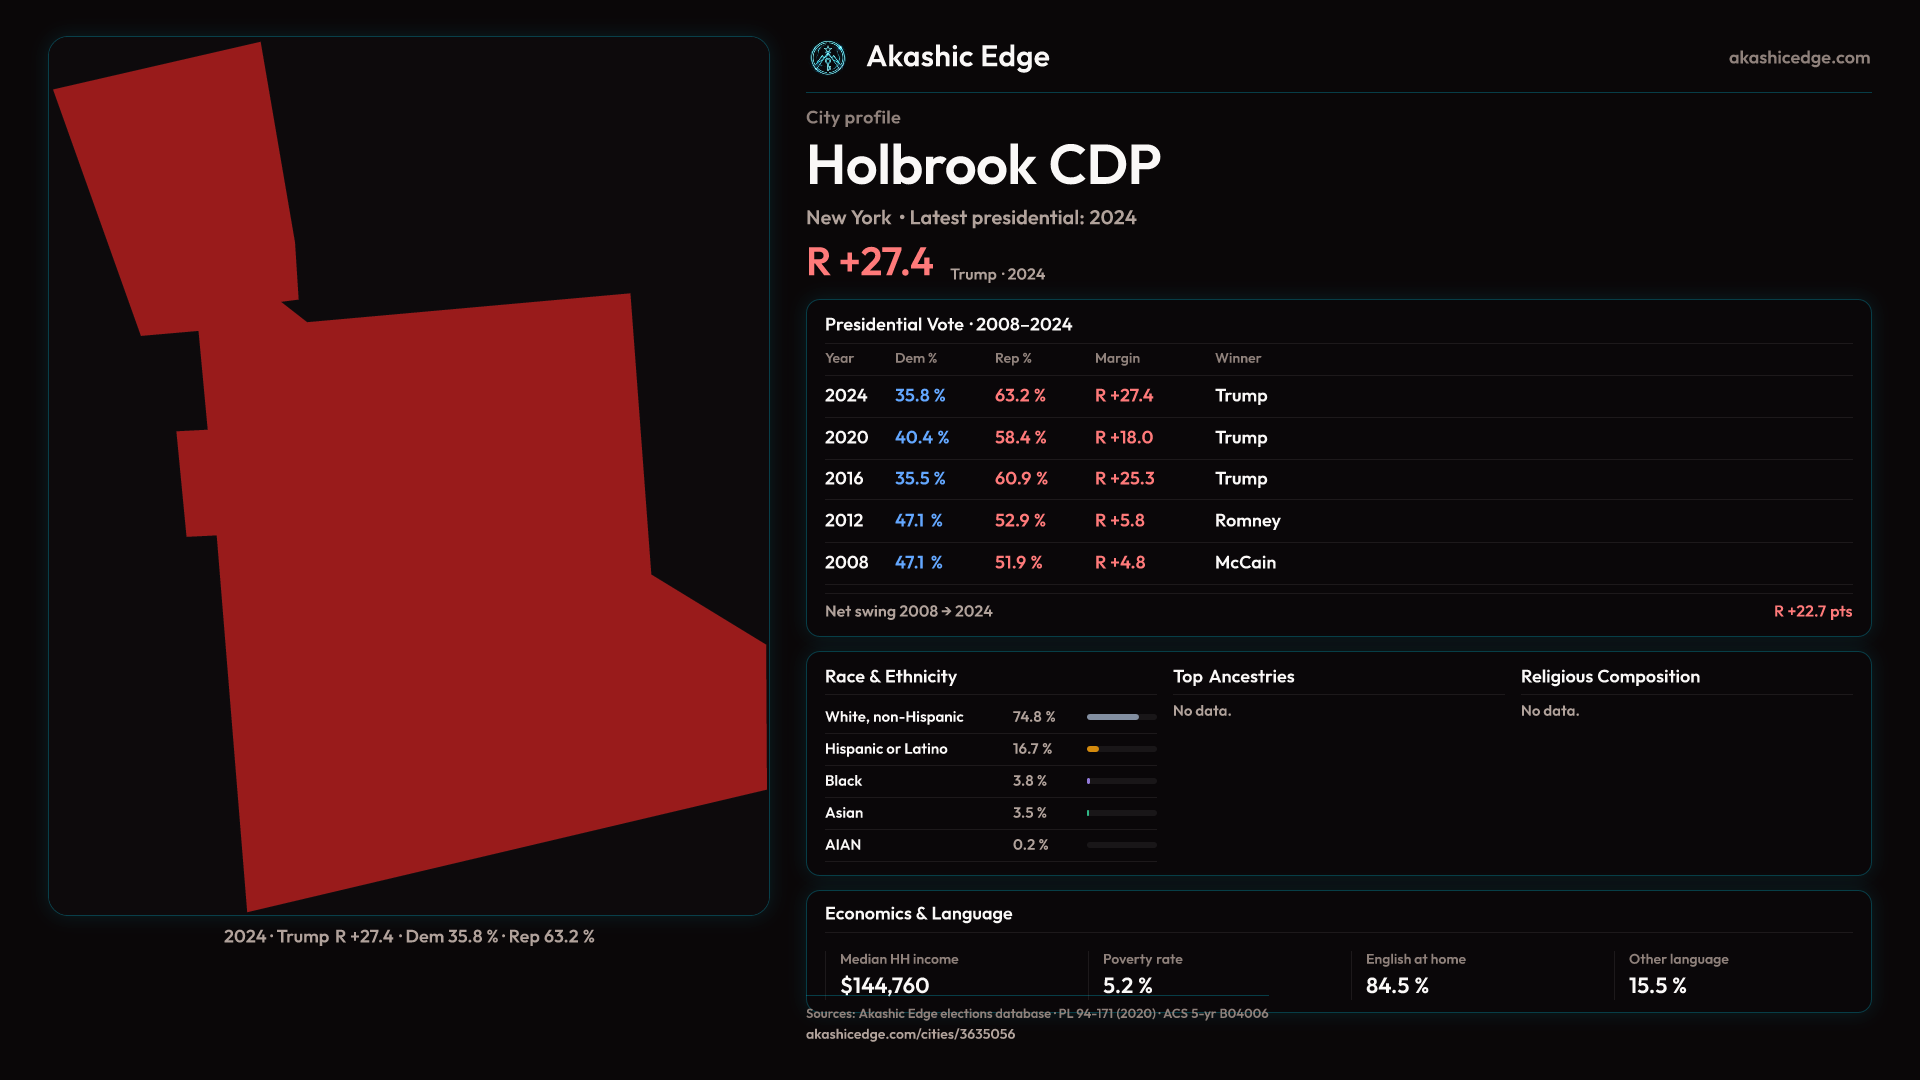Image resolution: width=1920 pixels, height=1080 pixels.
Task: Click the Poverty rate 5.2 % figure
Action: pyautogui.click(x=1127, y=986)
